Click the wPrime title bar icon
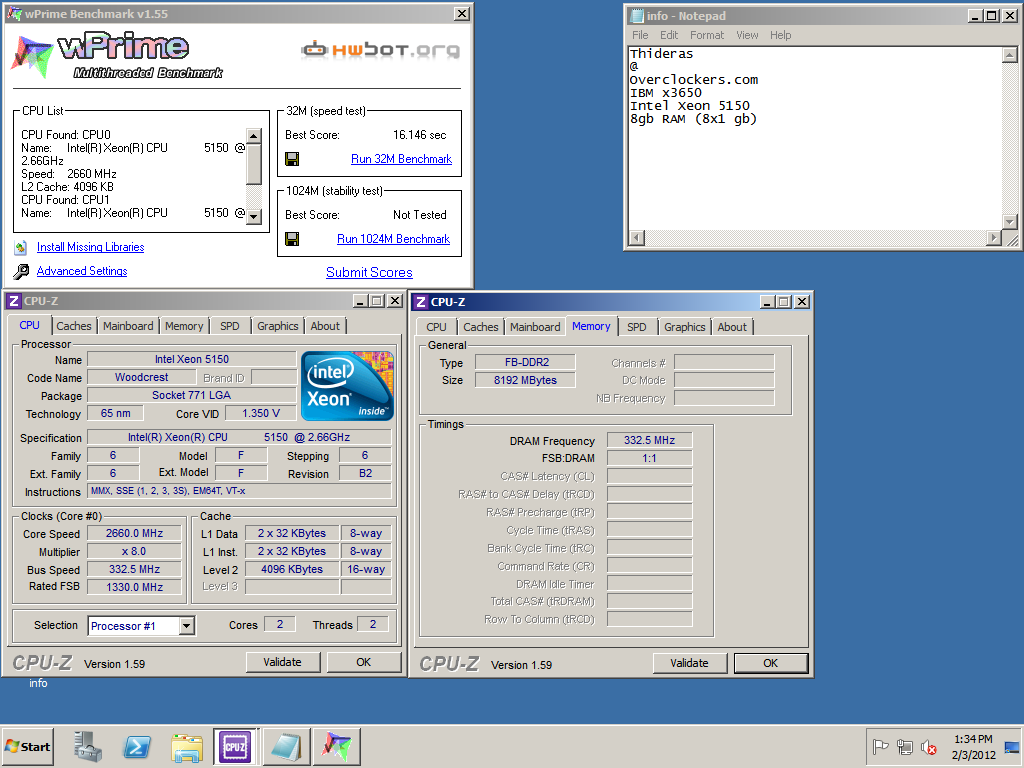Screen dimensions: 1024x768 coord(14,13)
